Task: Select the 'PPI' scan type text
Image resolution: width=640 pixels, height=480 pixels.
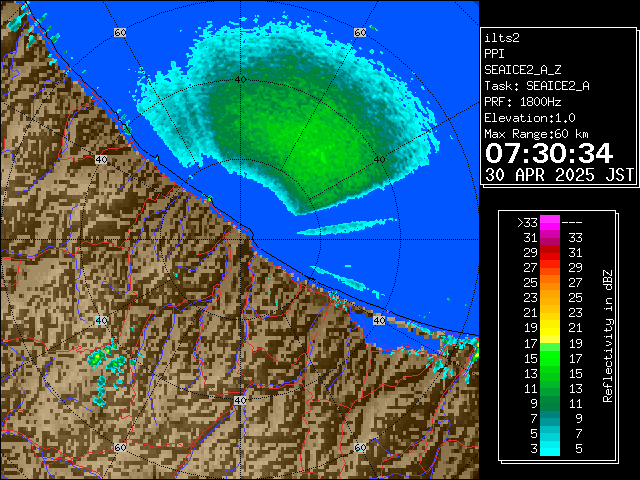Action: pos(494,54)
